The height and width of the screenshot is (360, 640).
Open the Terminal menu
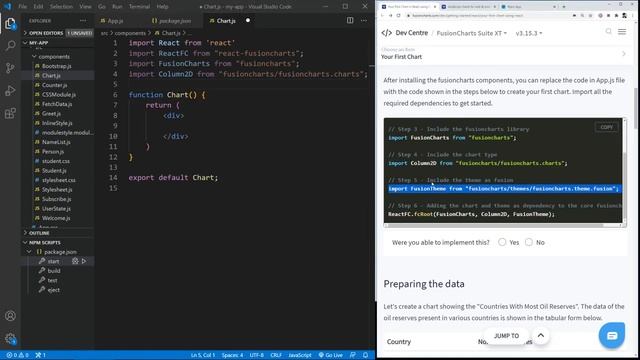point(139,7)
